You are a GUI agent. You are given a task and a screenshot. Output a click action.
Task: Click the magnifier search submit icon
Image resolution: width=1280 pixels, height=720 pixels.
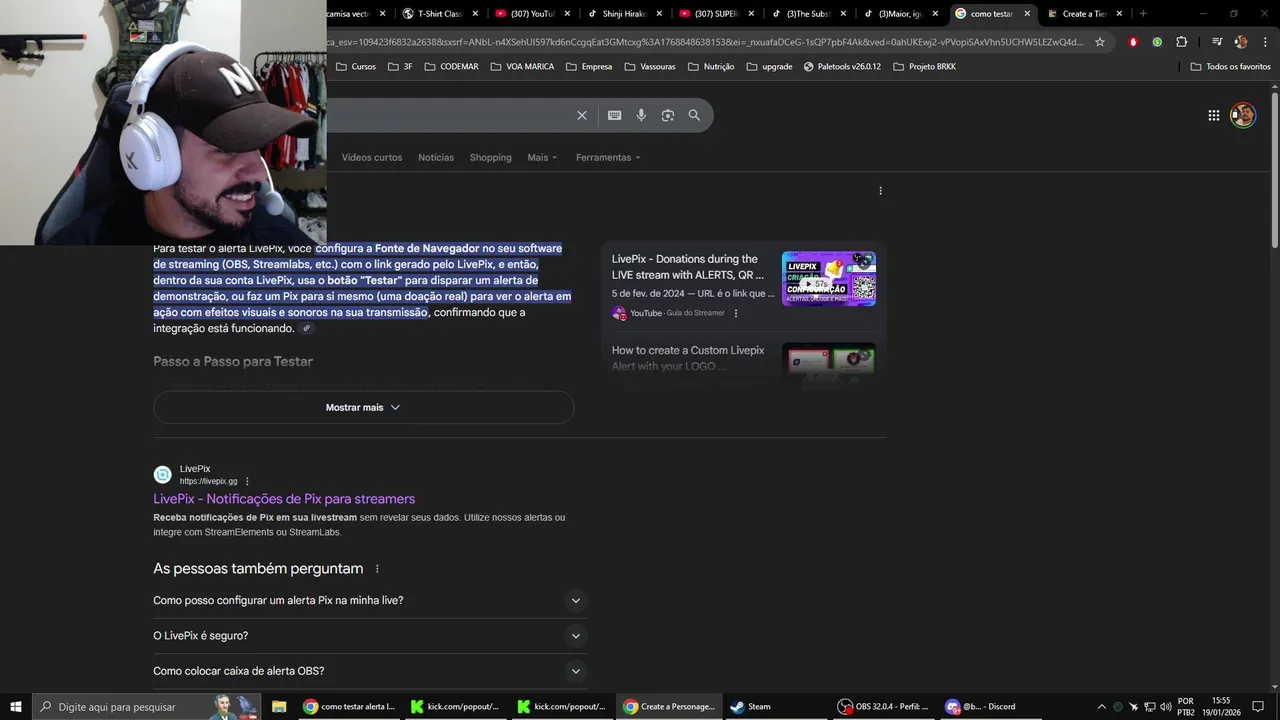tap(694, 115)
